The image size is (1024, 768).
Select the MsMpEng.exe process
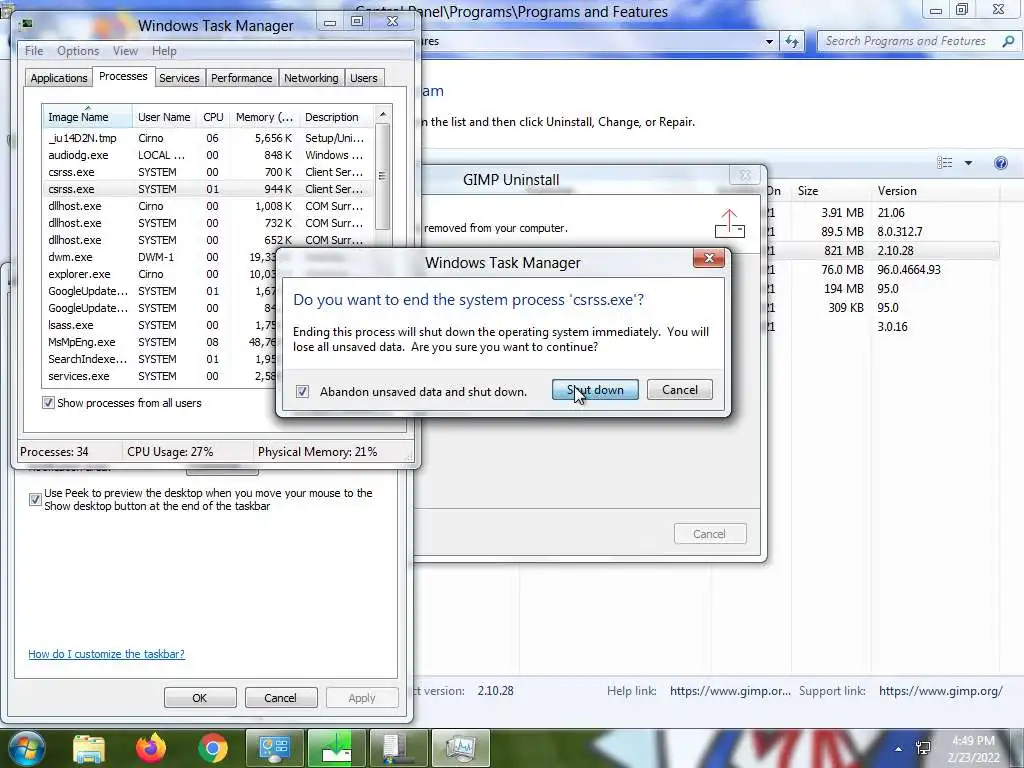[160, 342]
